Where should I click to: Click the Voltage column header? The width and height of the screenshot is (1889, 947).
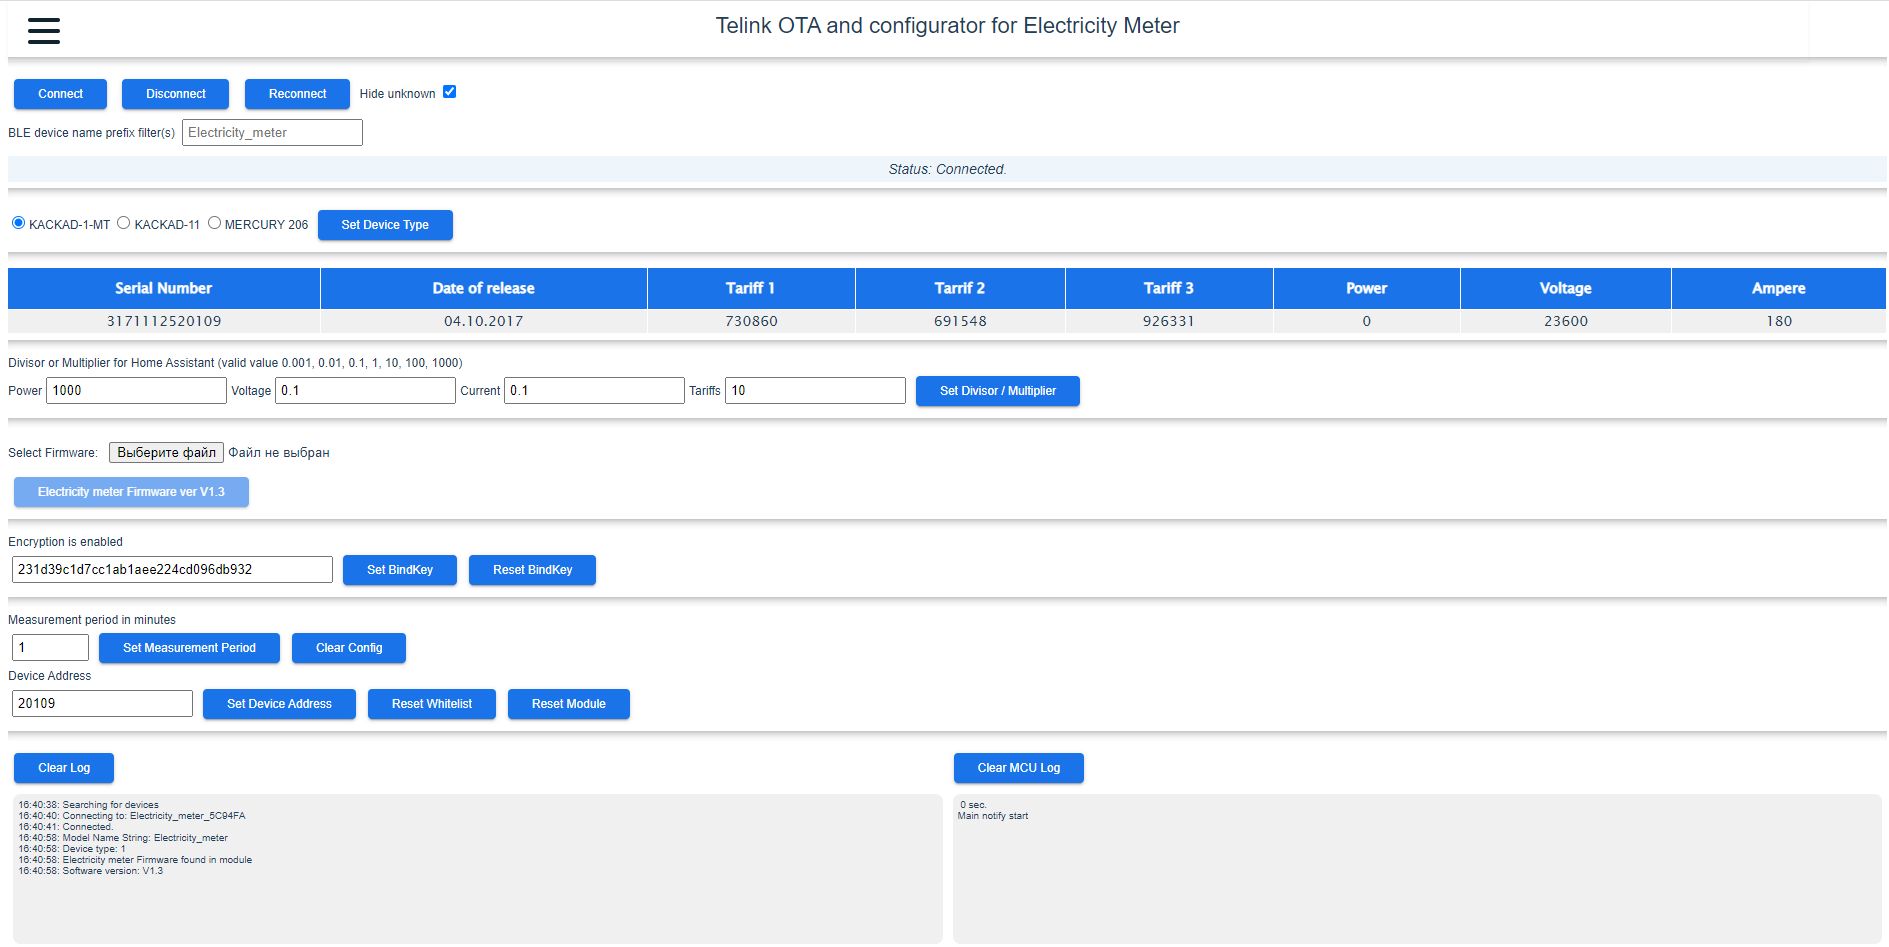coord(1566,288)
